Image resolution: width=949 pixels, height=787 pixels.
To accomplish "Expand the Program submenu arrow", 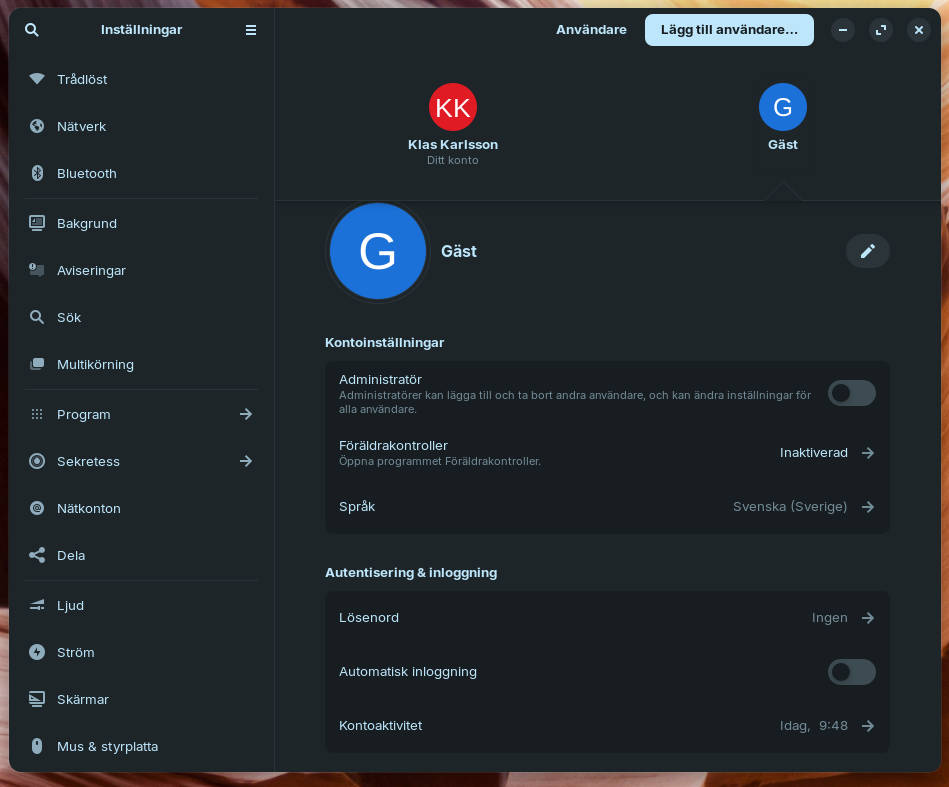I will pos(246,414).
